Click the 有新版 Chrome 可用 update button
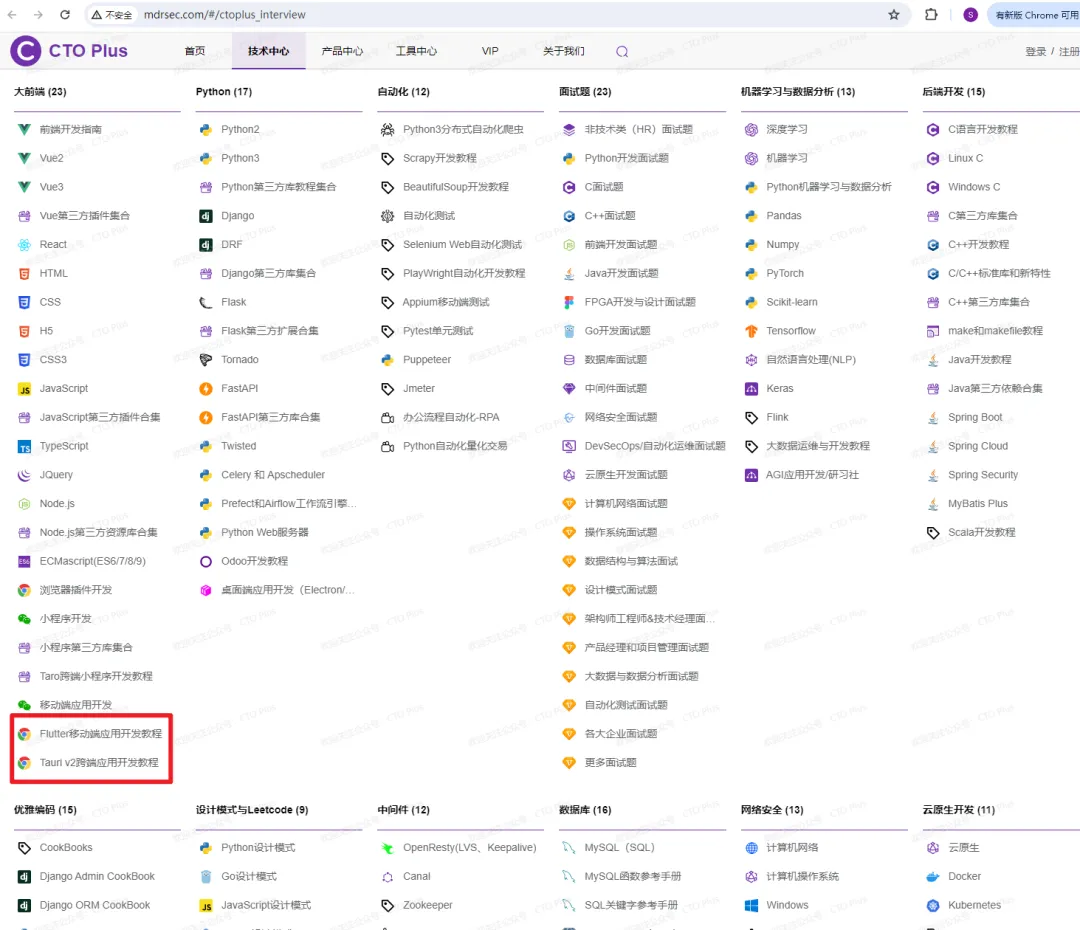The height and width of the screenshot is (930, 1080). coord(1035,14)
